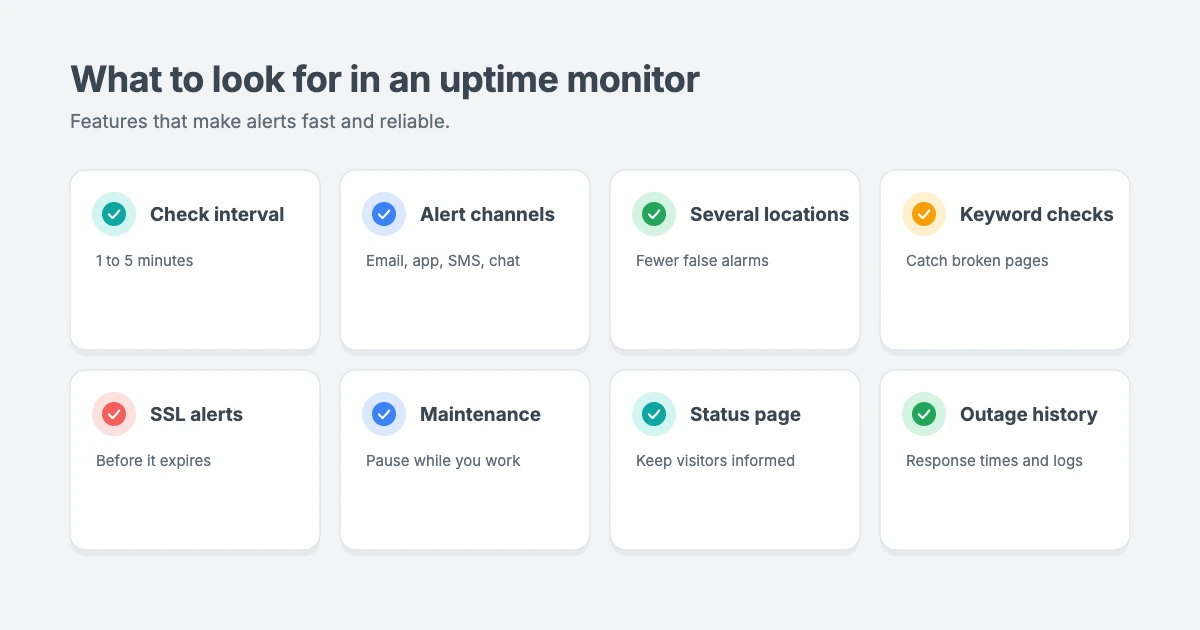Screen dimensions: 1200x630
Task: Click the 'Fewer false alarms' description
Action: pos(702,261)
